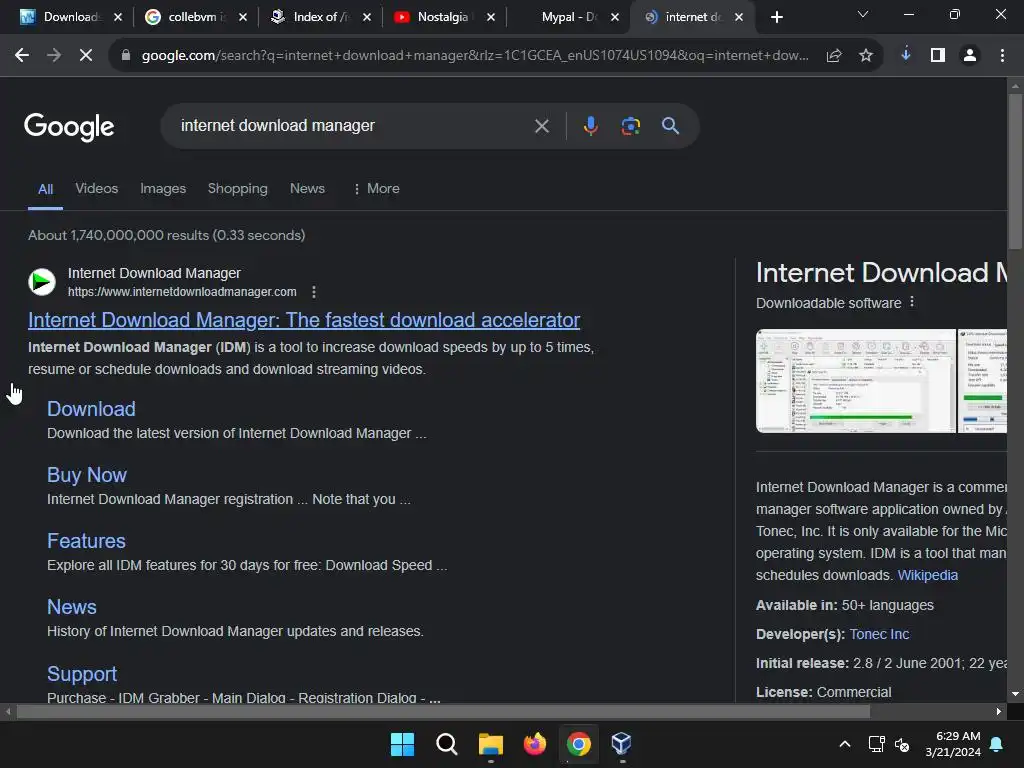
Task: Select the All results filter
Action: coord(45,189)
